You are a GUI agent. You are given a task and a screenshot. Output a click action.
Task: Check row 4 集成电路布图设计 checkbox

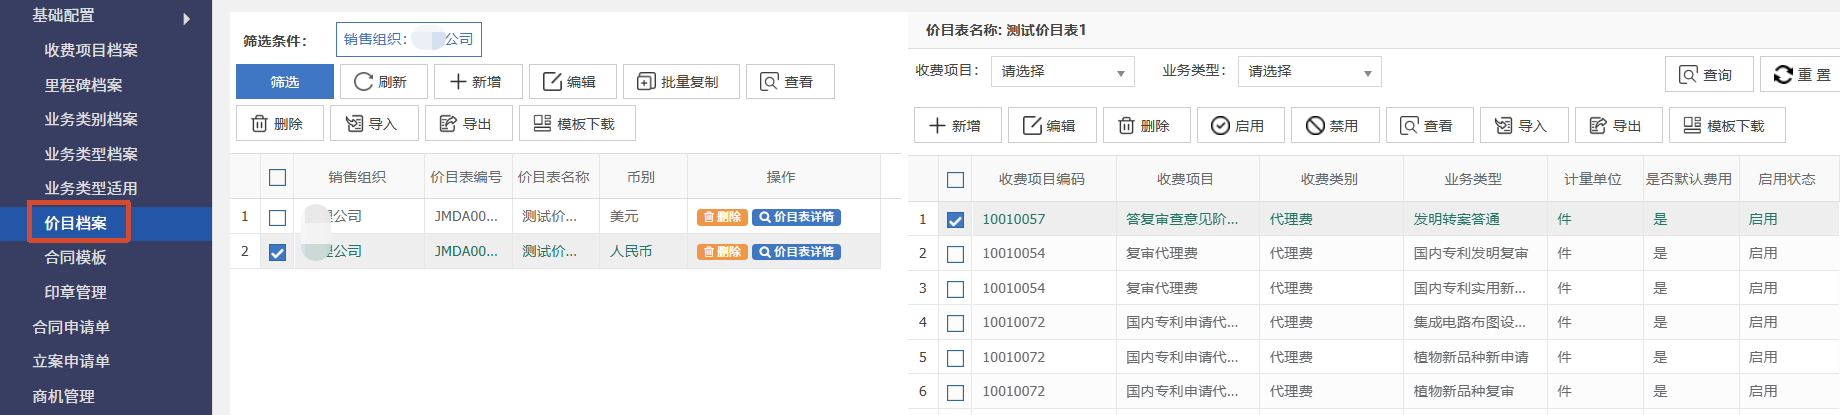pos(956,324)
